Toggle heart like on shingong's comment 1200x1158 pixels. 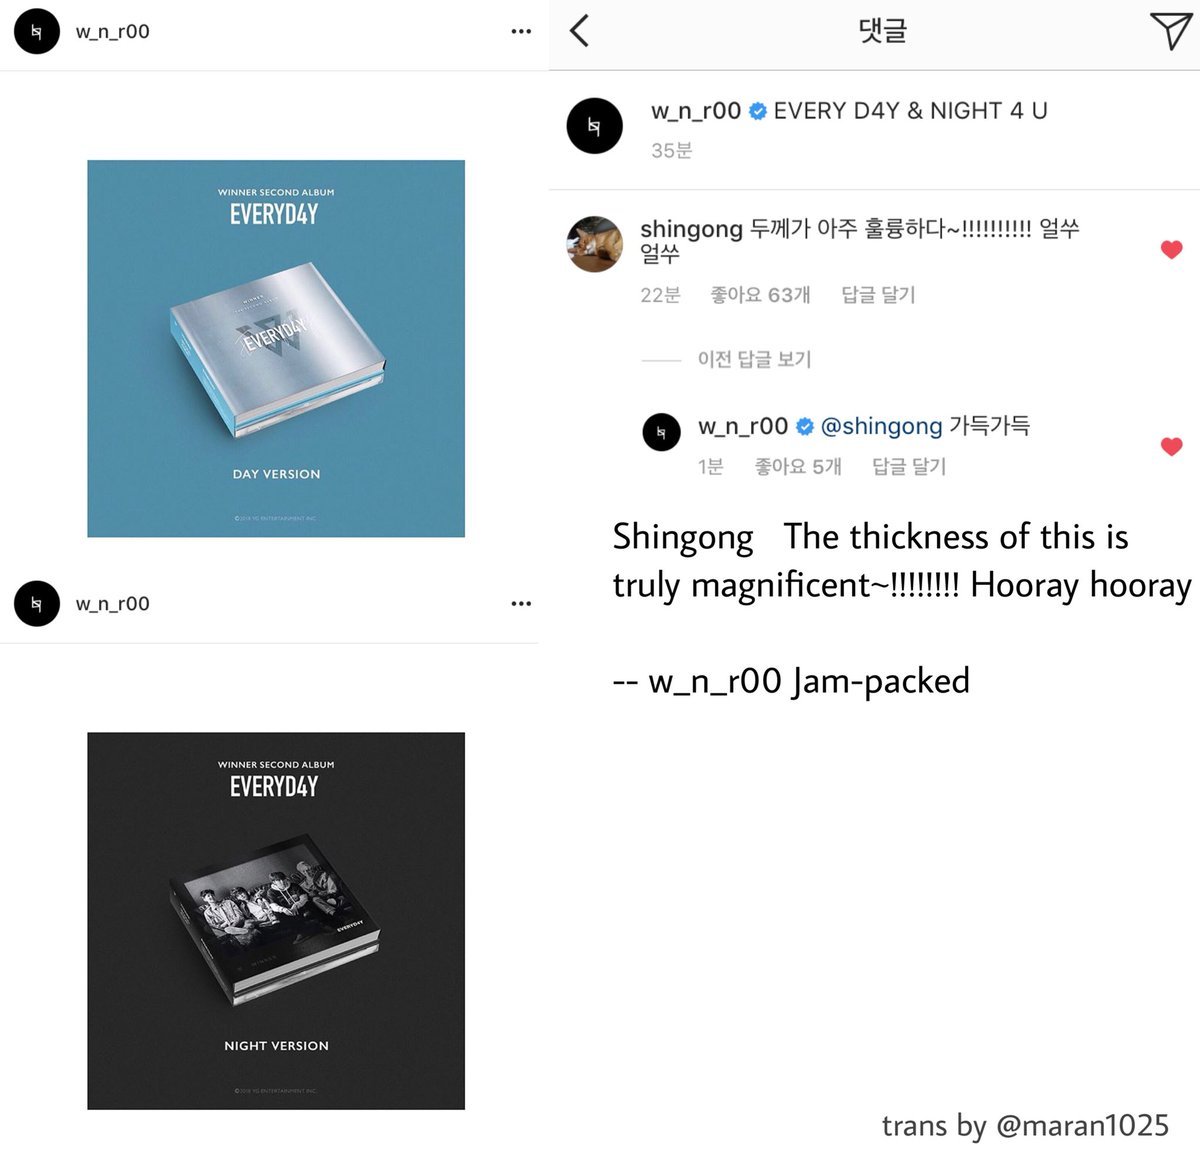click(1172, 250)
